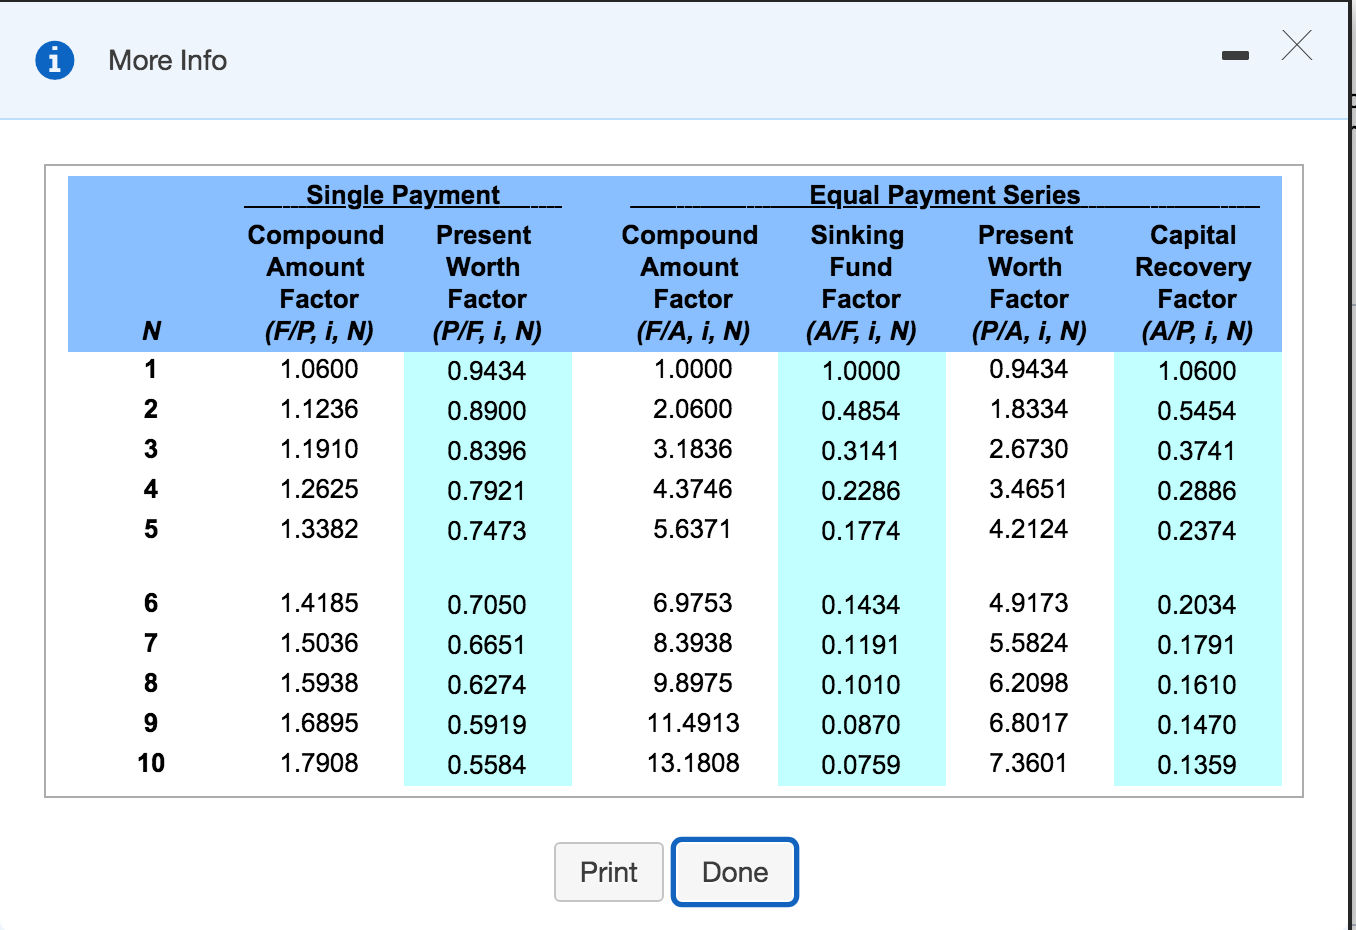Image resolution: width=1356 pixels, height=930 pixels.
Task: Click the 0.7473 present worth value
Action: coord(486,531)
